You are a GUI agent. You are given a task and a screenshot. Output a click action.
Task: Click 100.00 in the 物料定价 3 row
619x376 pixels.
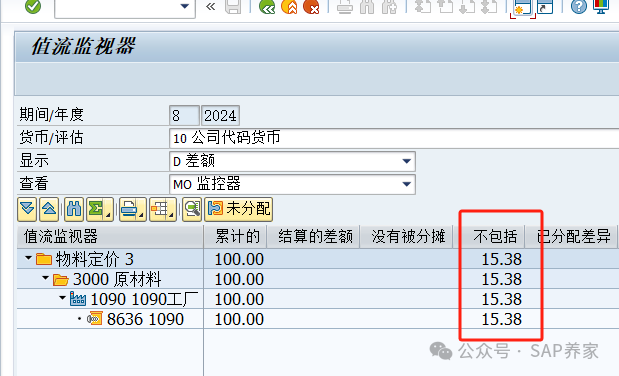click(x=239, y=259)
